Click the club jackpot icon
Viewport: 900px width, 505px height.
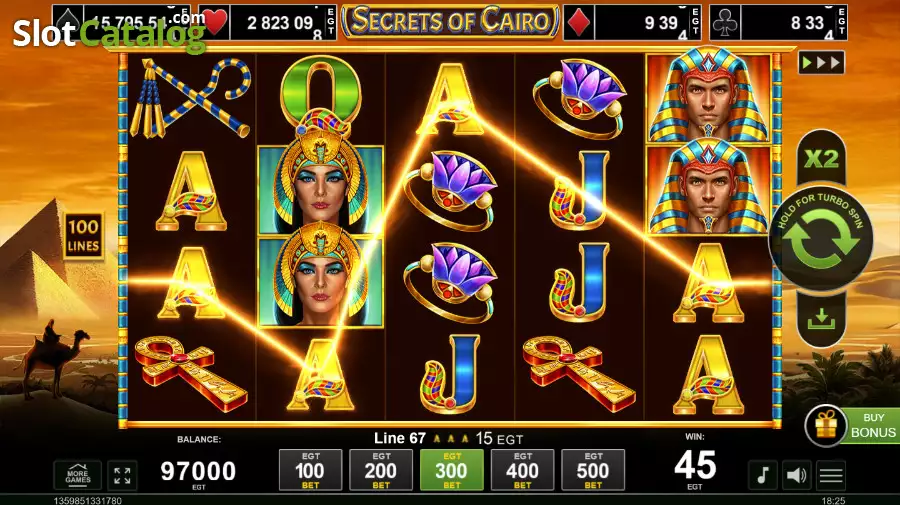(725, 24)
